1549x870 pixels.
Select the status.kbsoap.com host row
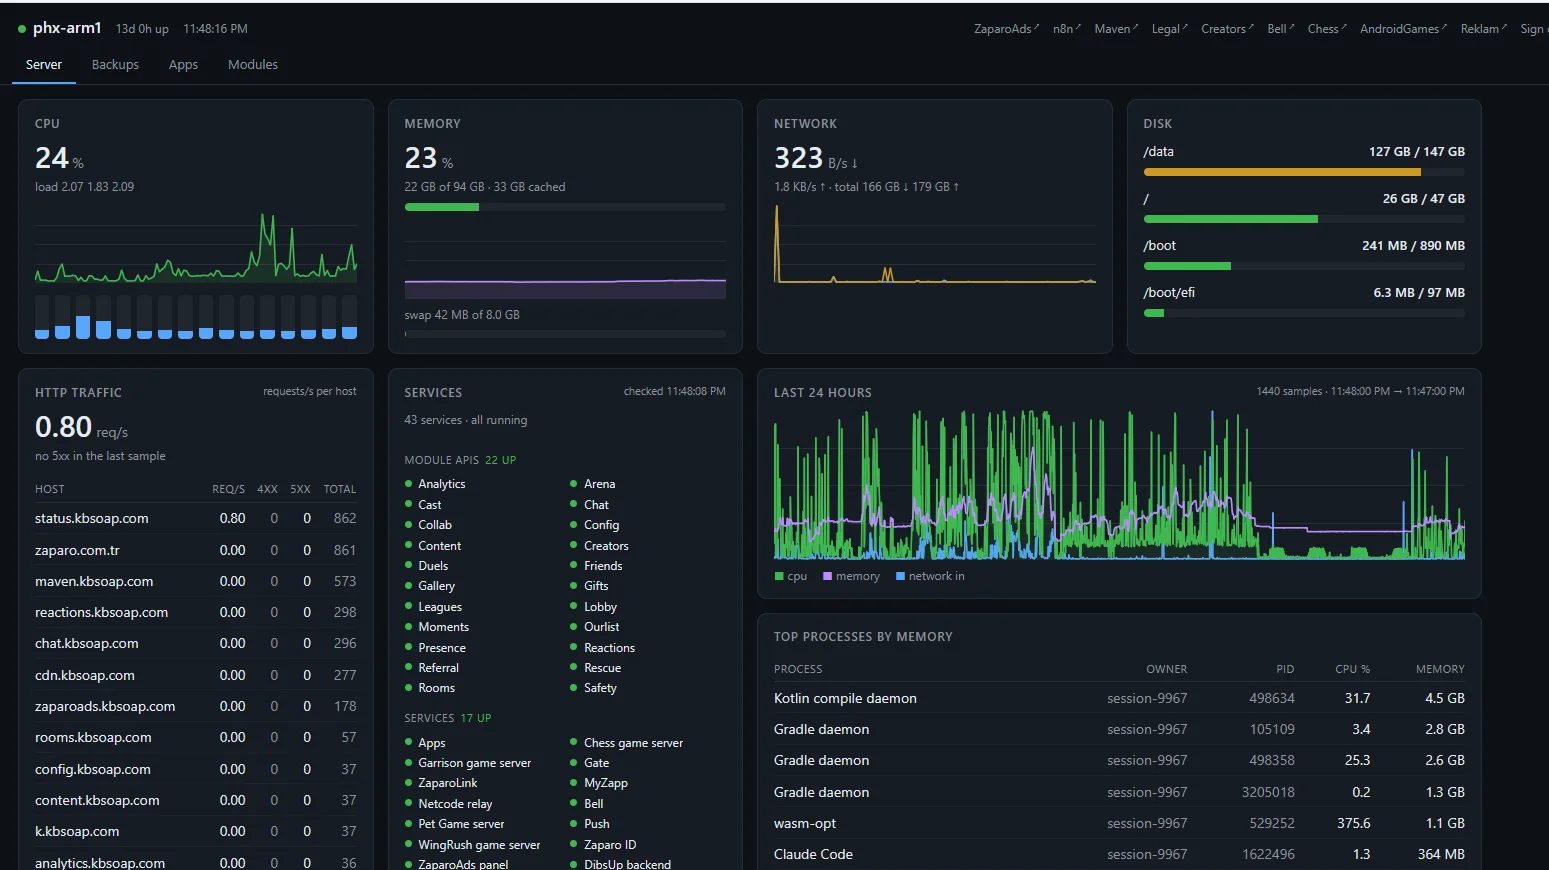(195, 519)
